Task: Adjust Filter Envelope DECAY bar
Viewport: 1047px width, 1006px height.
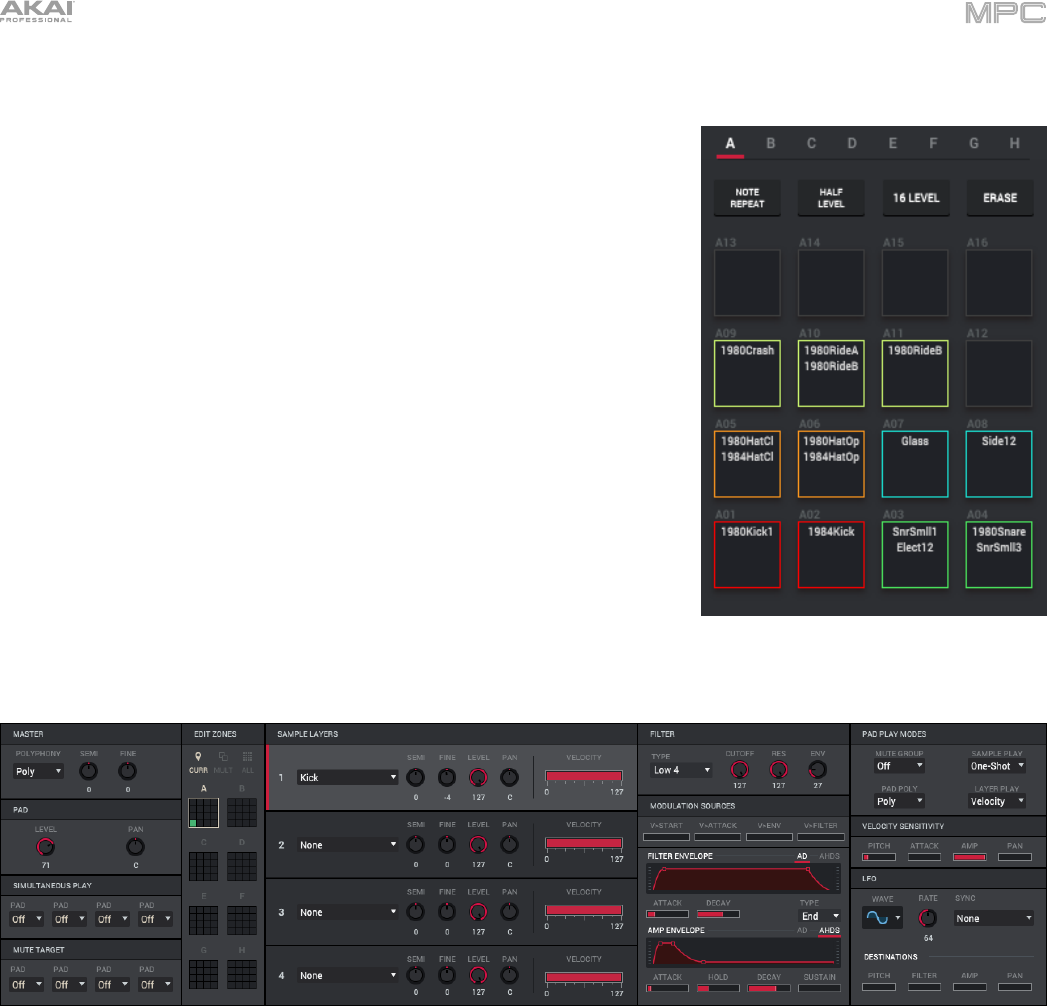Action: coord(718,915)
